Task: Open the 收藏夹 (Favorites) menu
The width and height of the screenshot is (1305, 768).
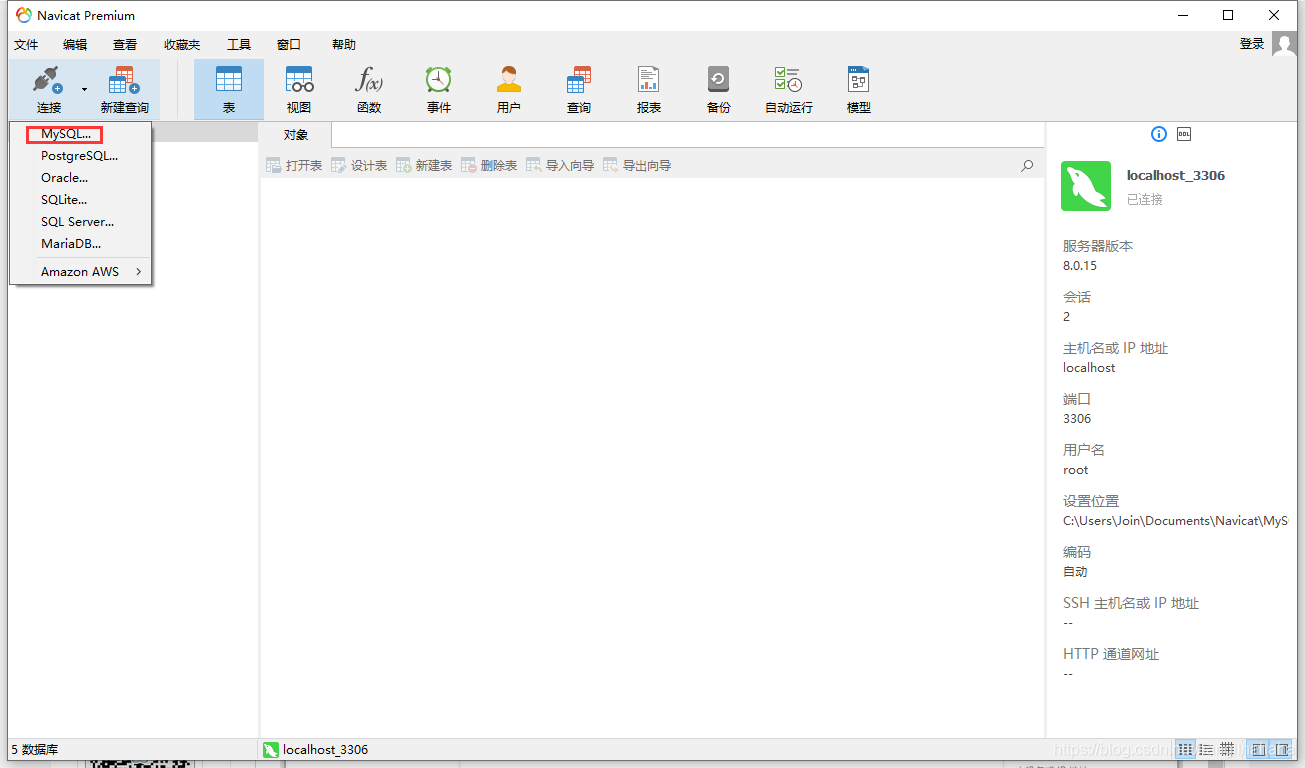Action: tap(182, 45)
